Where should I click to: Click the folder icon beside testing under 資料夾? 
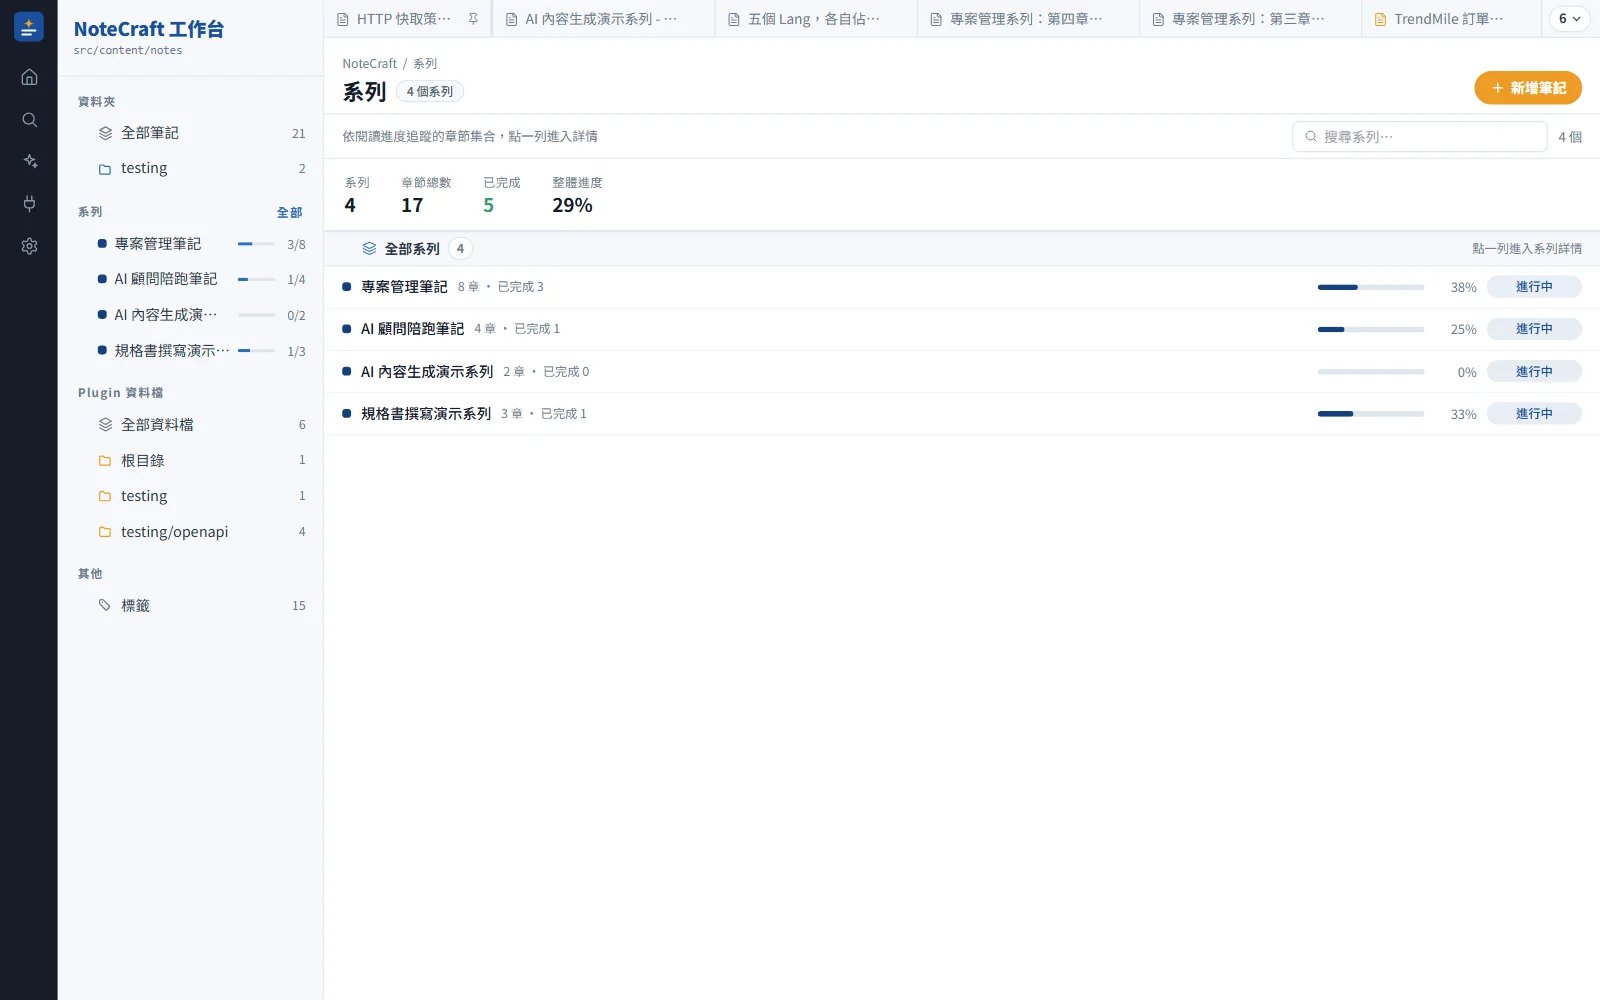click(105, 169)
